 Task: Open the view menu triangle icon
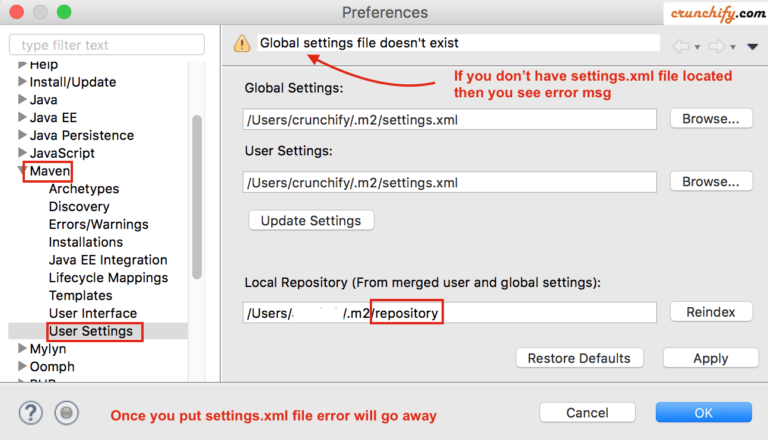coord(752,46)
